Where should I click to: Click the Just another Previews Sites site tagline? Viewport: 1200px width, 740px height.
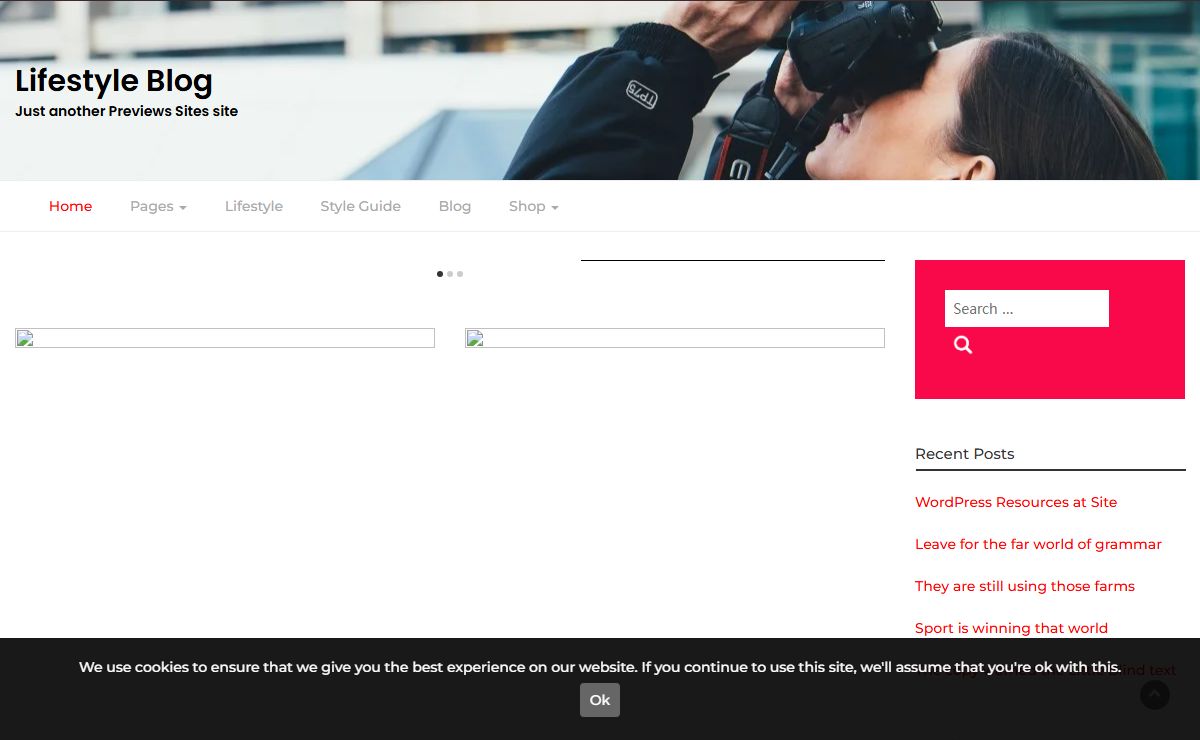pos(126,111)
